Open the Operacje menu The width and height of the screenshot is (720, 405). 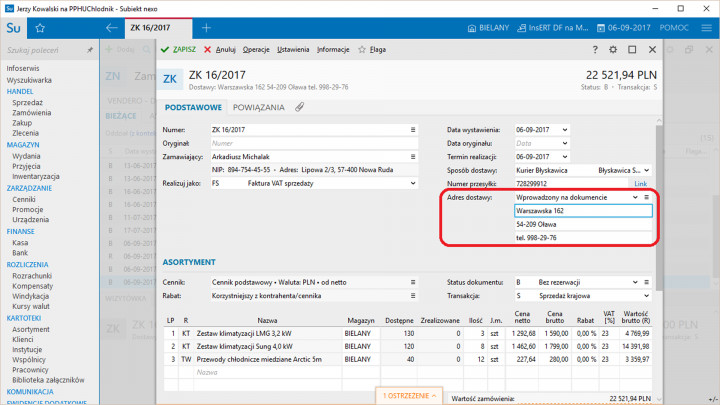pyautogui.click(x=256, y=49)
